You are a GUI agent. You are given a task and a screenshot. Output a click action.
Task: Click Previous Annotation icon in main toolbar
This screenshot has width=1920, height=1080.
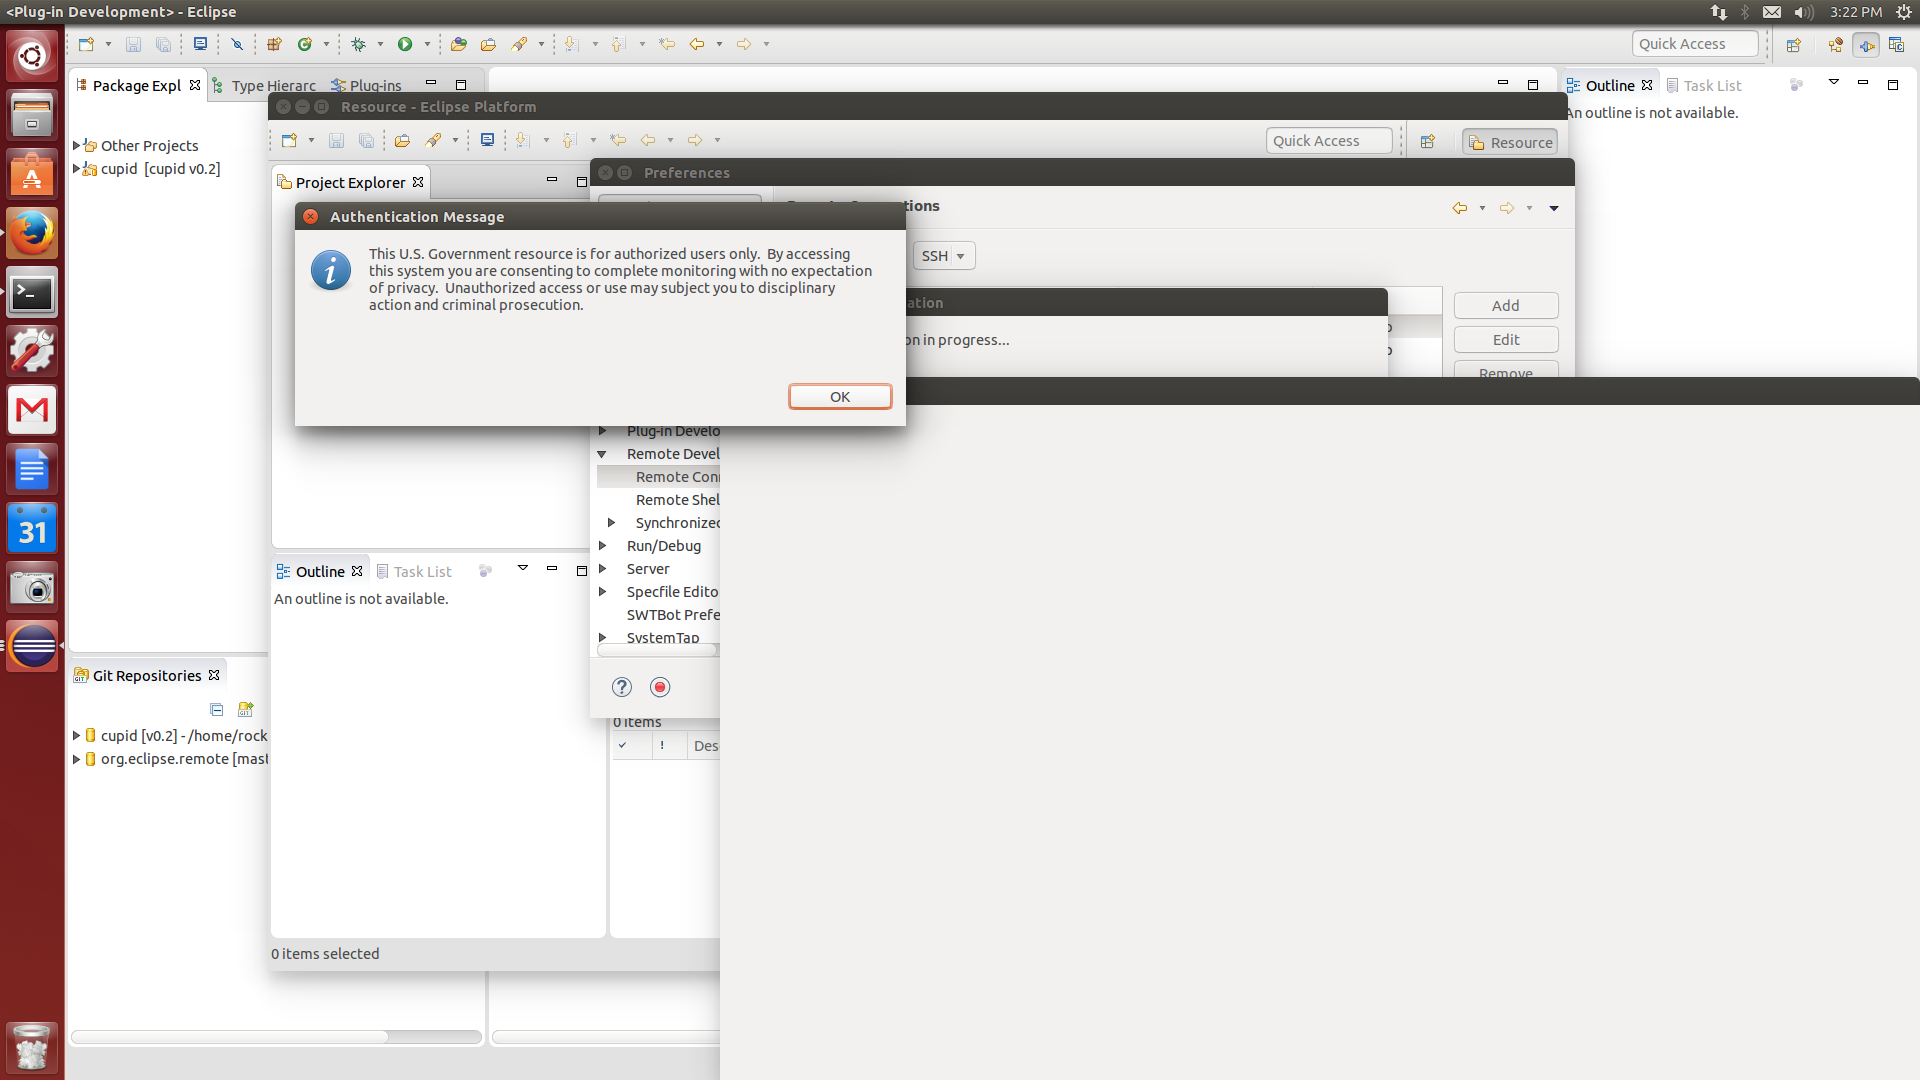point(619,44)
